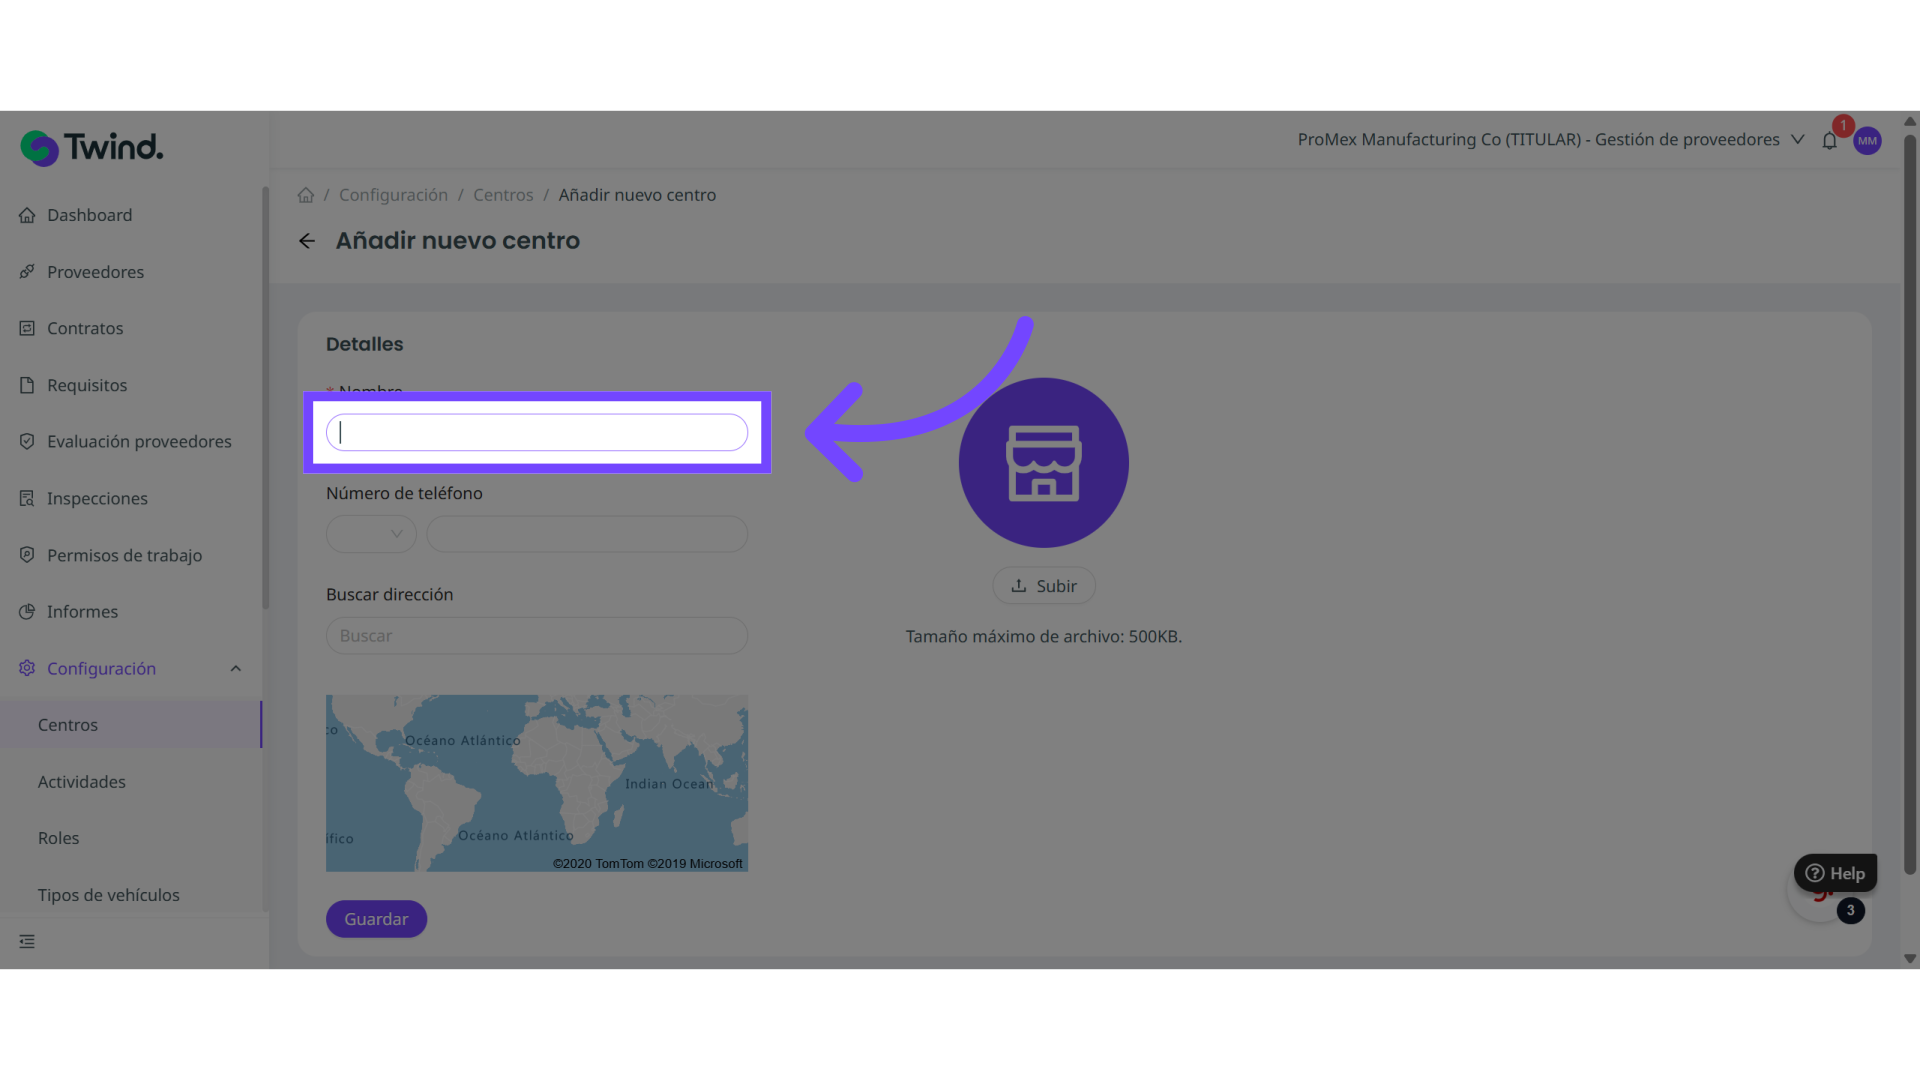Click the Twind logo
1920x1080 pixels.
click(91, 147)
